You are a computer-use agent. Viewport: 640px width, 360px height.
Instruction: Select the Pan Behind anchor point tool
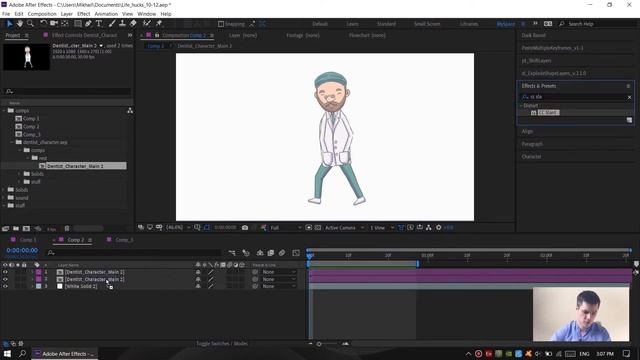click(x=64, y=24)
